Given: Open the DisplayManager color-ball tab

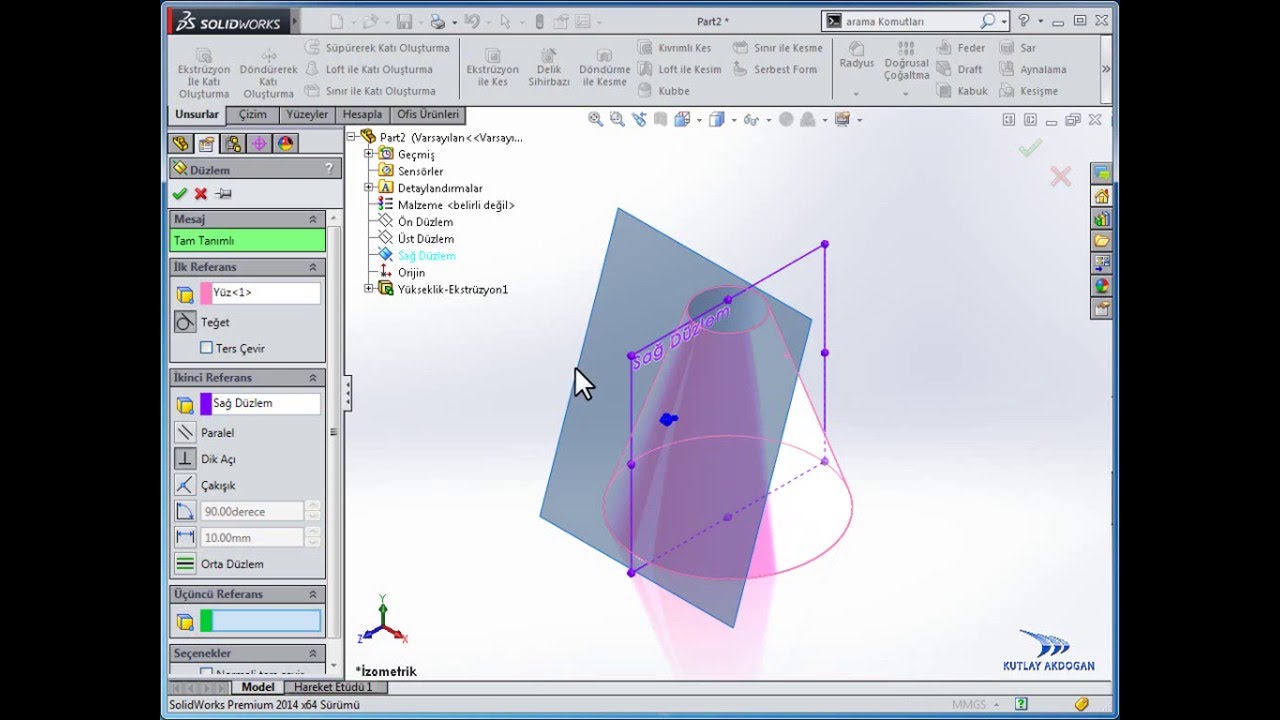Looking at the screenshot, I should 285,144.
